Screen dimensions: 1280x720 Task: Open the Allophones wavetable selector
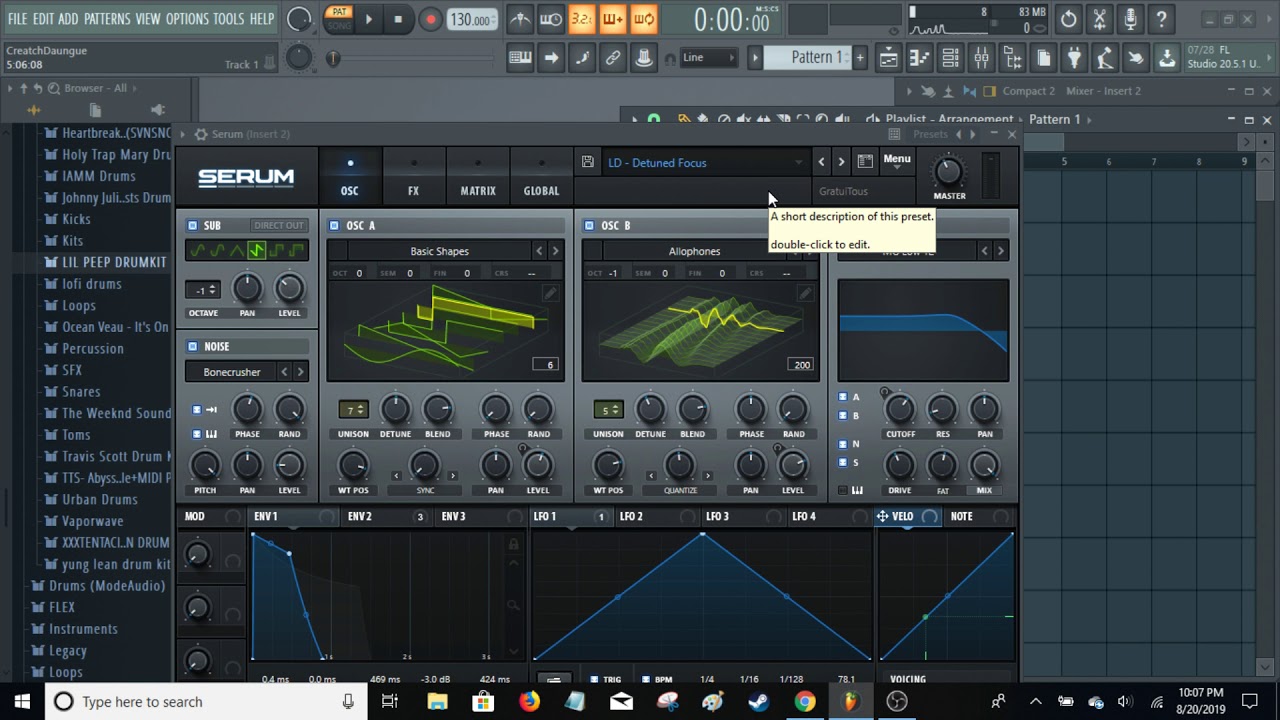pyautogui.click(x=694, y=251)
